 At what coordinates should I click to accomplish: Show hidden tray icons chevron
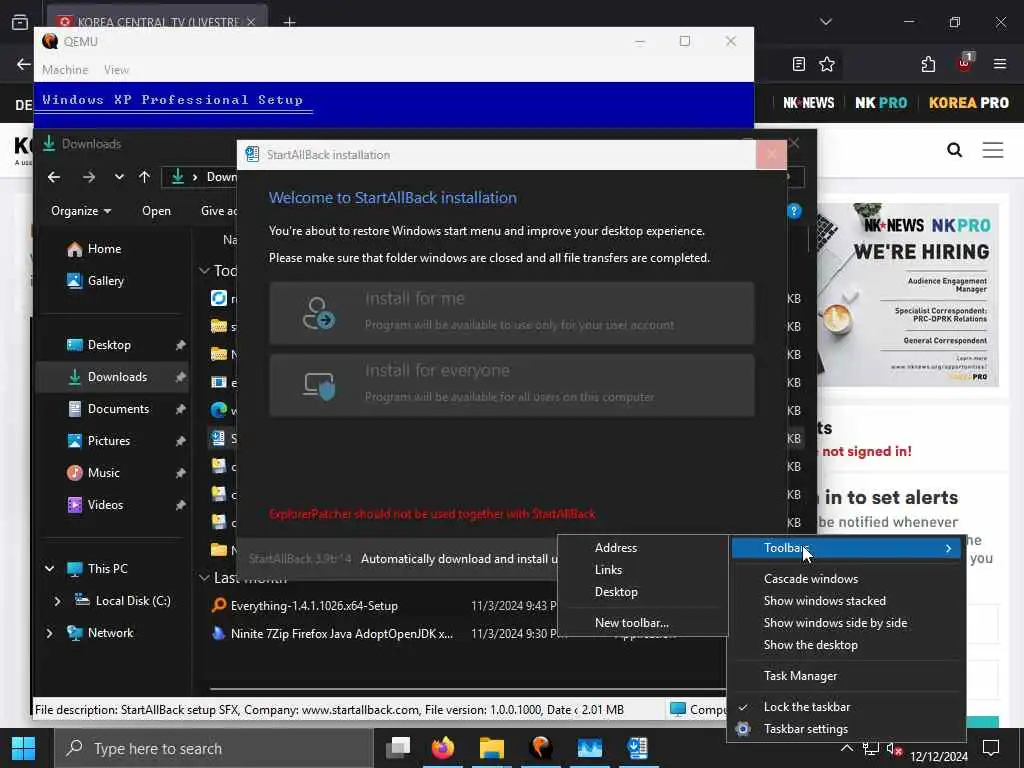pos(846,748)
